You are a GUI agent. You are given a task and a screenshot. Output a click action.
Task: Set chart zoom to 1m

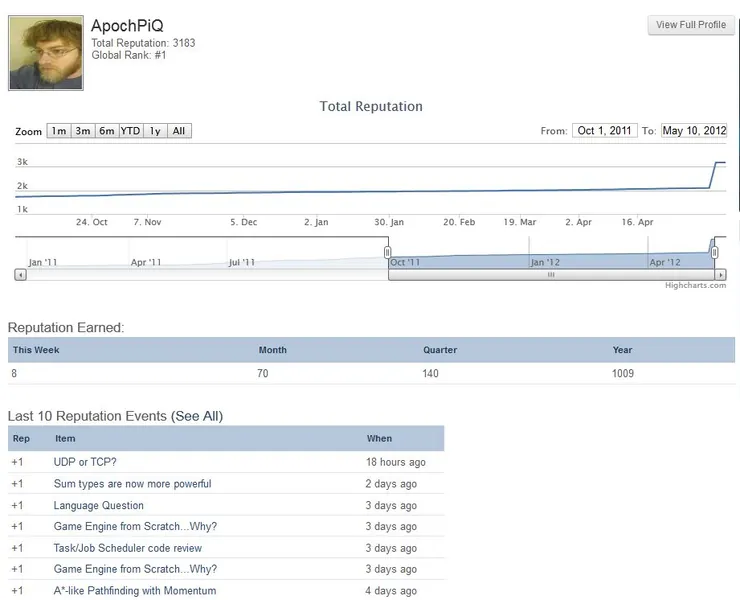coord(59,131)
